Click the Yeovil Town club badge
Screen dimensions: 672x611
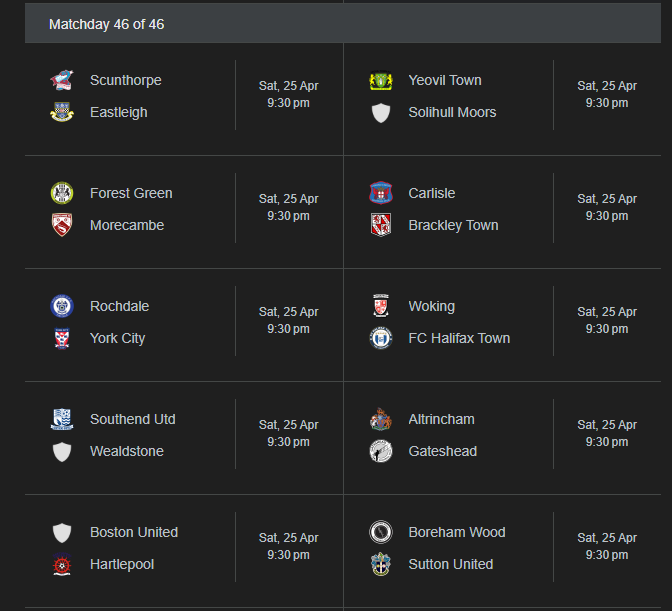381,80
